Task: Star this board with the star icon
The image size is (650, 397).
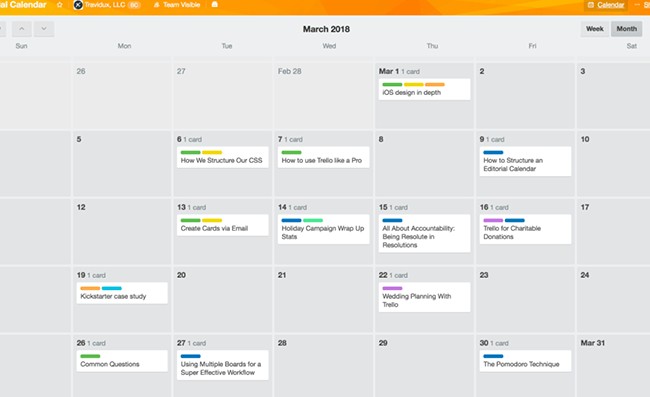Action: (x=60, y=5)
